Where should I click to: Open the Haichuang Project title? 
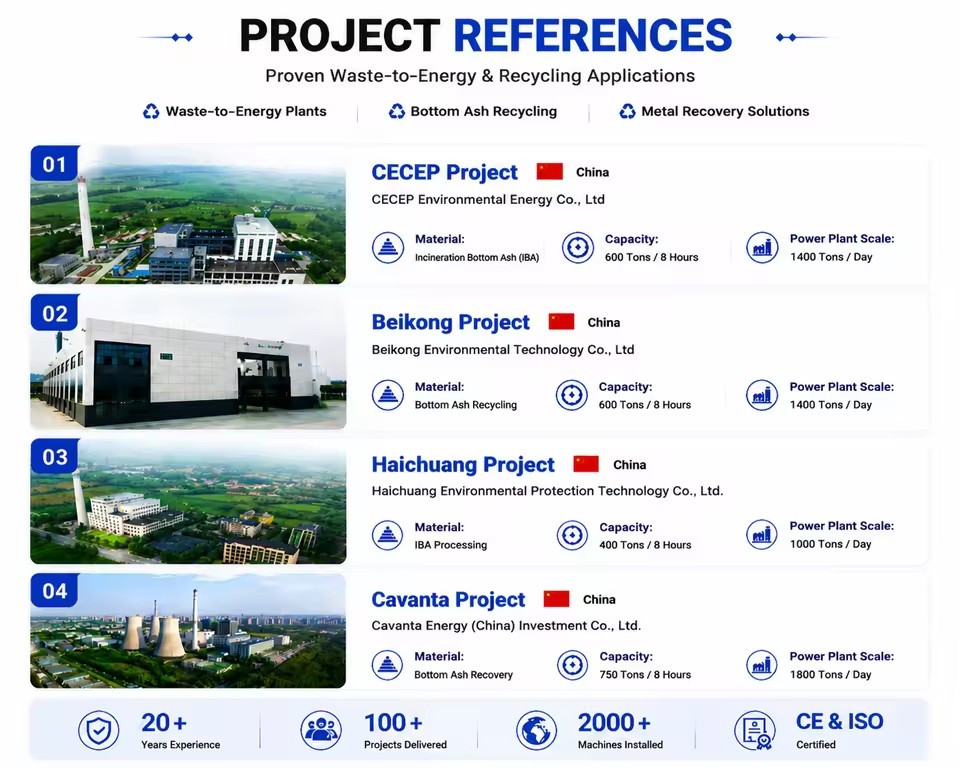tap(463, 464)
